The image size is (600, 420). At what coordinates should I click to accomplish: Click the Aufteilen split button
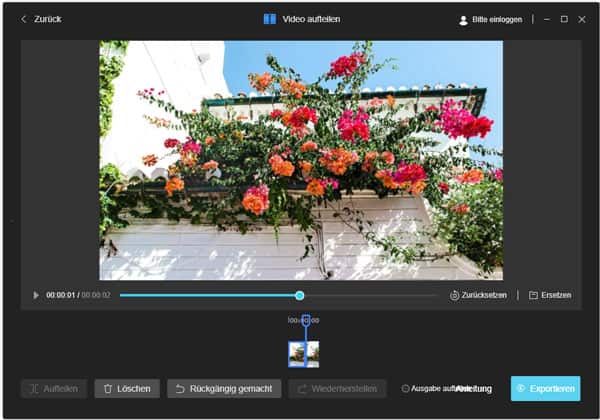[x=54, y=388]
